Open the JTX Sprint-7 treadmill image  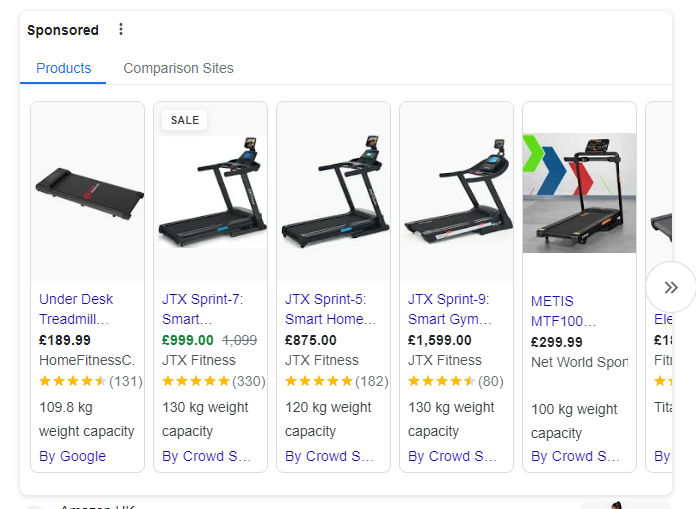(211, 192)
